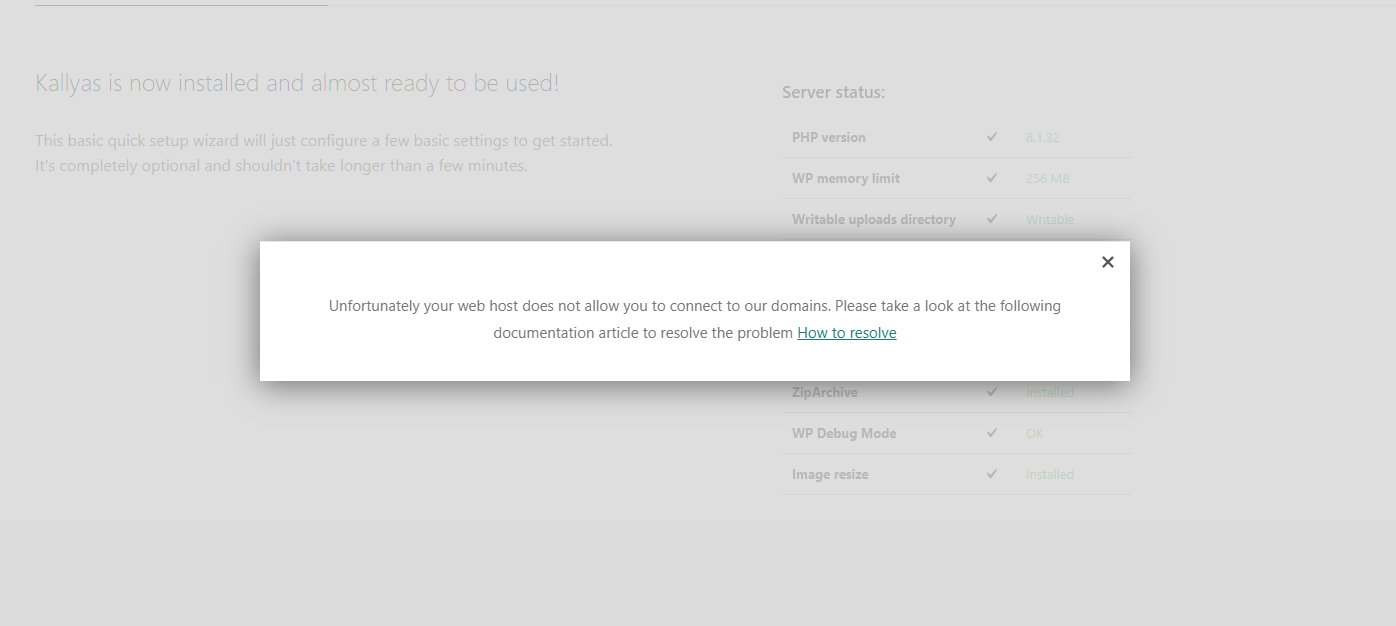The height and width of the screenshot is (626, 1396).
Task: Click the Image resize checkmark icon
Action: click(992, 474)
